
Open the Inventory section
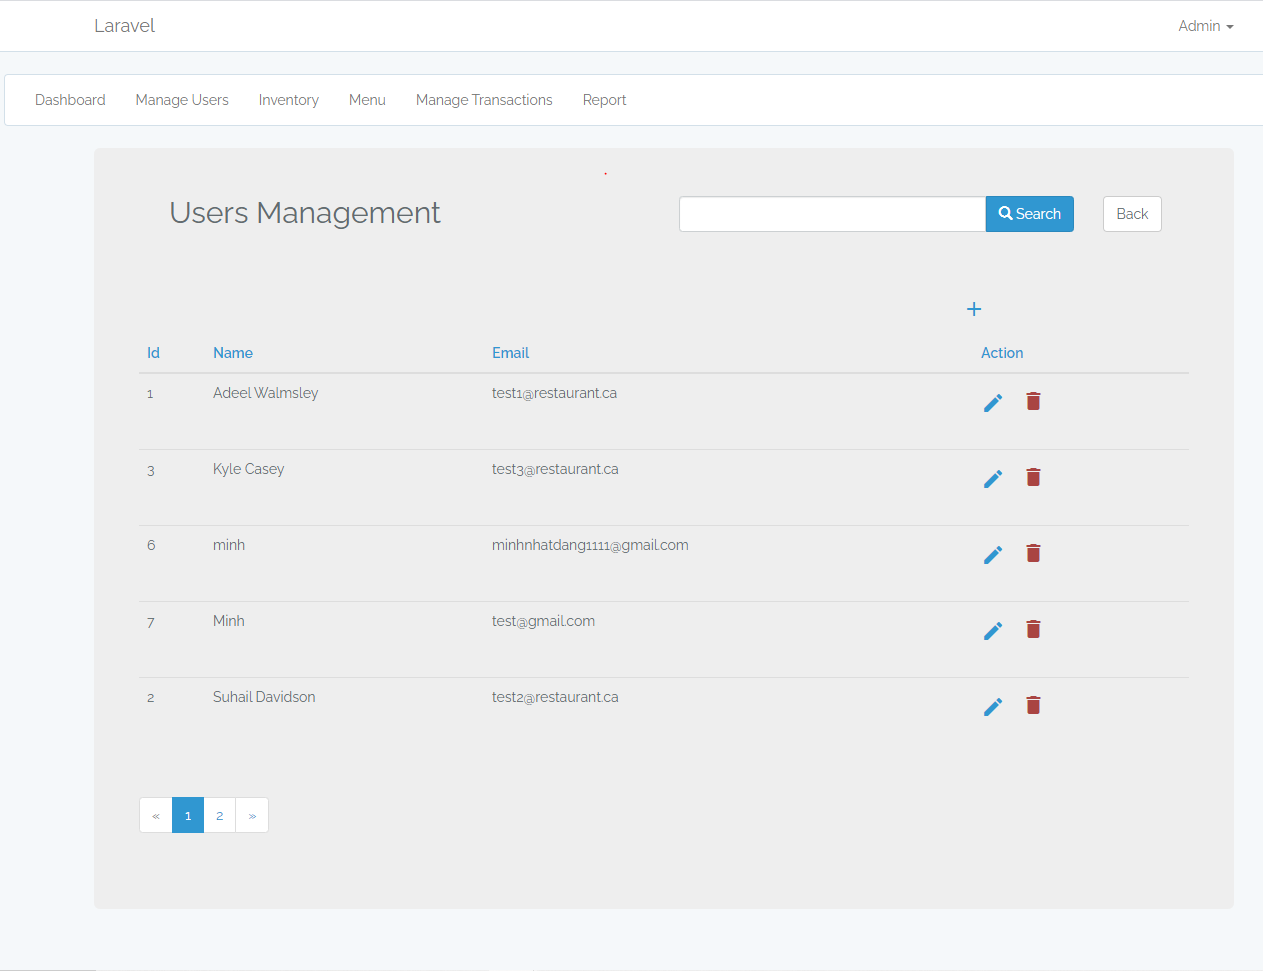pos(288,100)
